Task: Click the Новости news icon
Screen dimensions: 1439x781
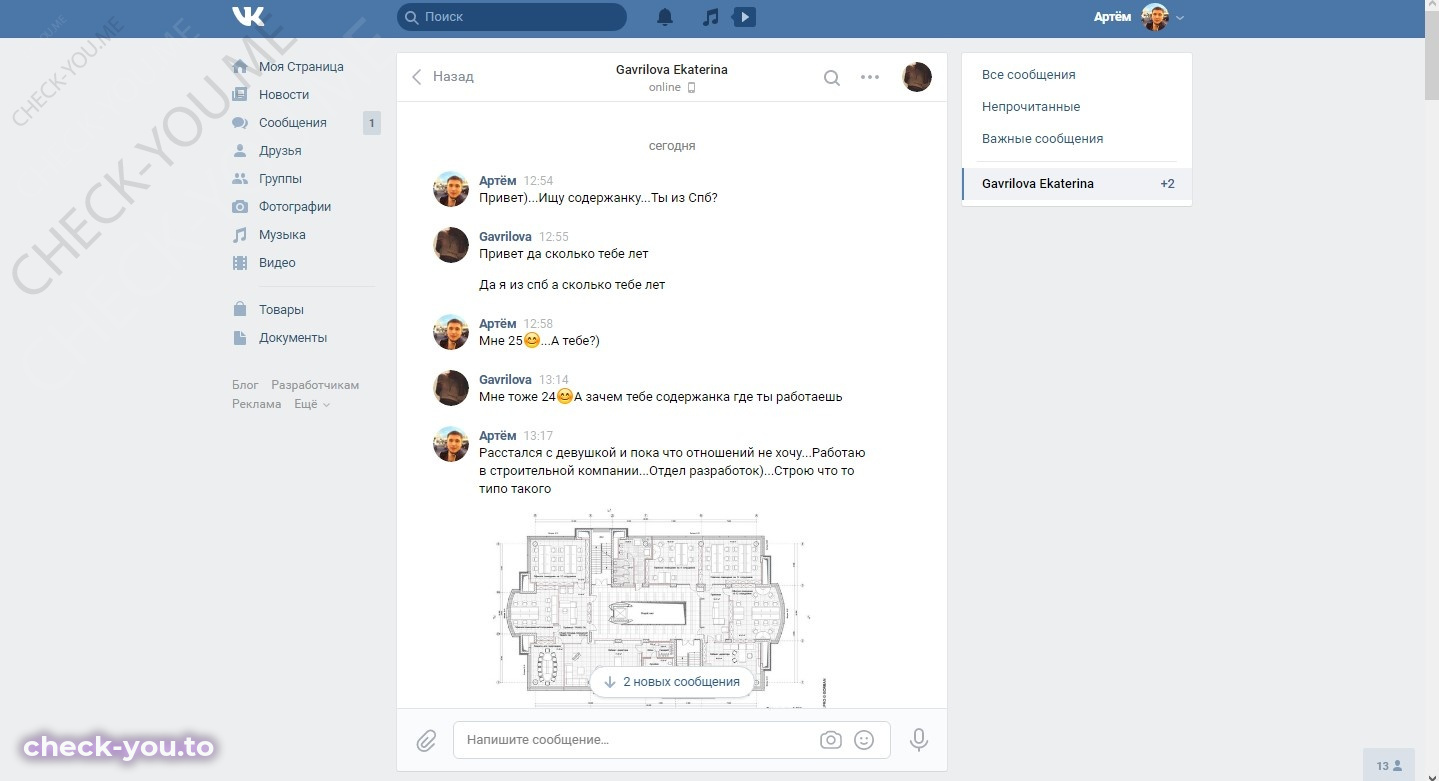Action: click(x=240, y=95)
